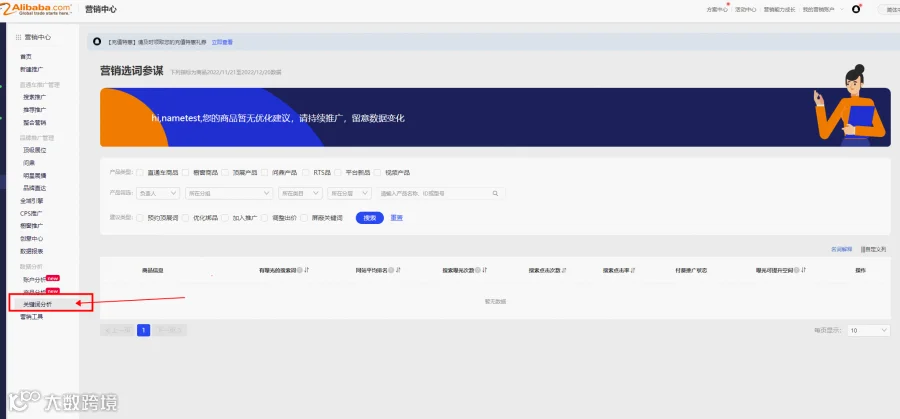Click the Alibaba.com logo
The height and width of the screenshot is (419, 900).
(x=37, y=9)
